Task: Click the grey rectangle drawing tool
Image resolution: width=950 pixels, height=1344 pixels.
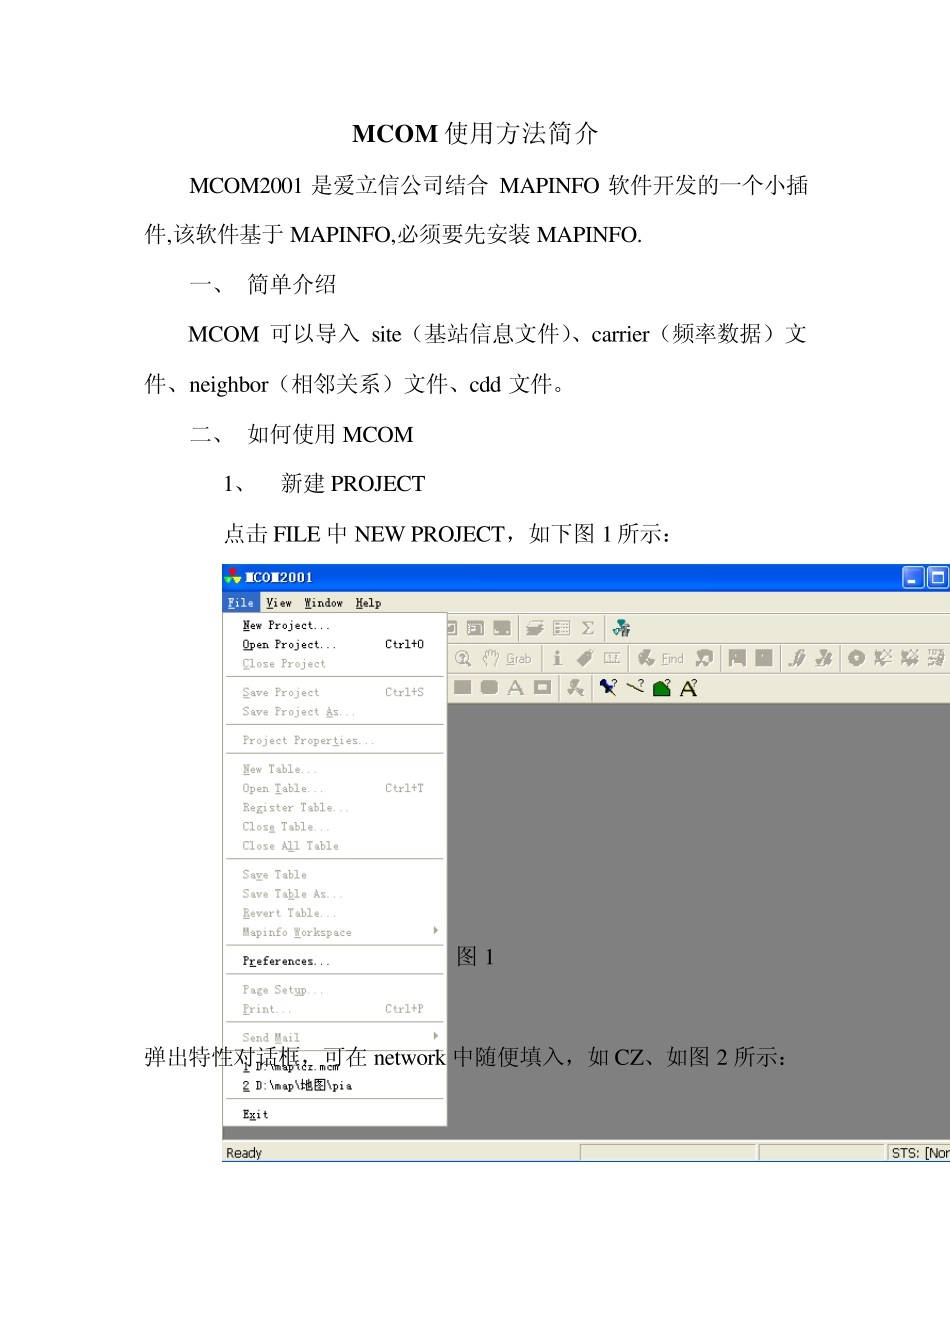Action: coord(463,687)
